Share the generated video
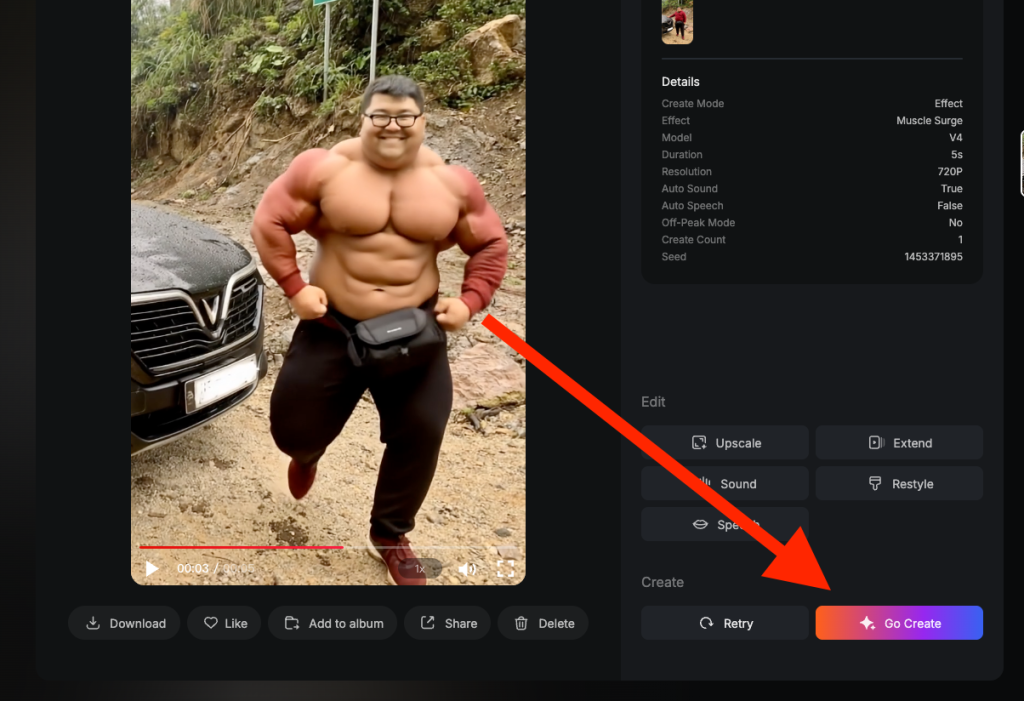 448,623
